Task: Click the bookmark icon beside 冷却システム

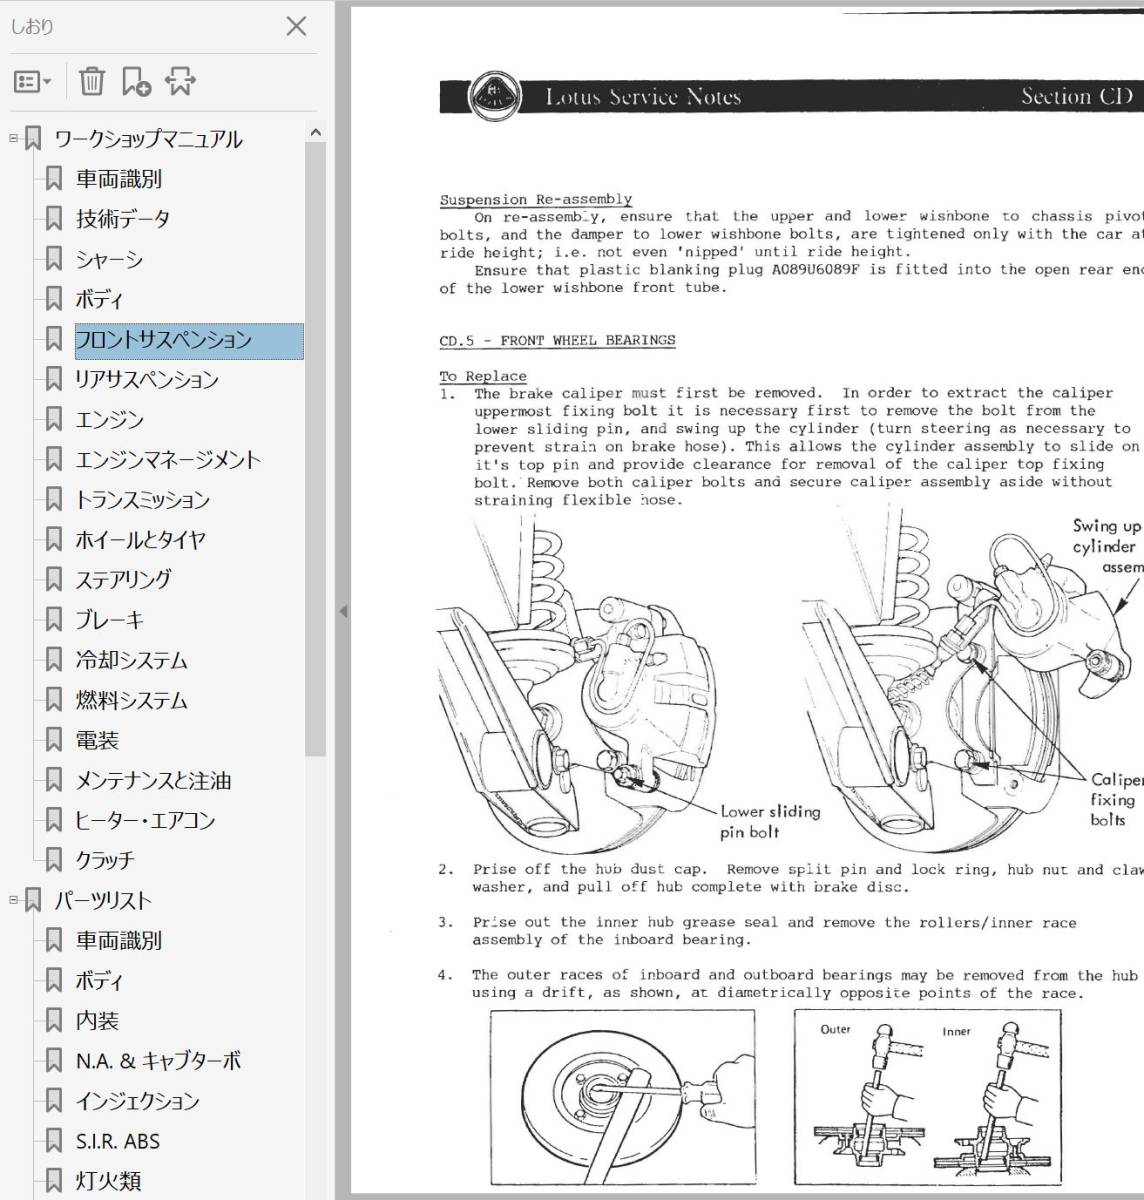Action: (x=54, y=660)
